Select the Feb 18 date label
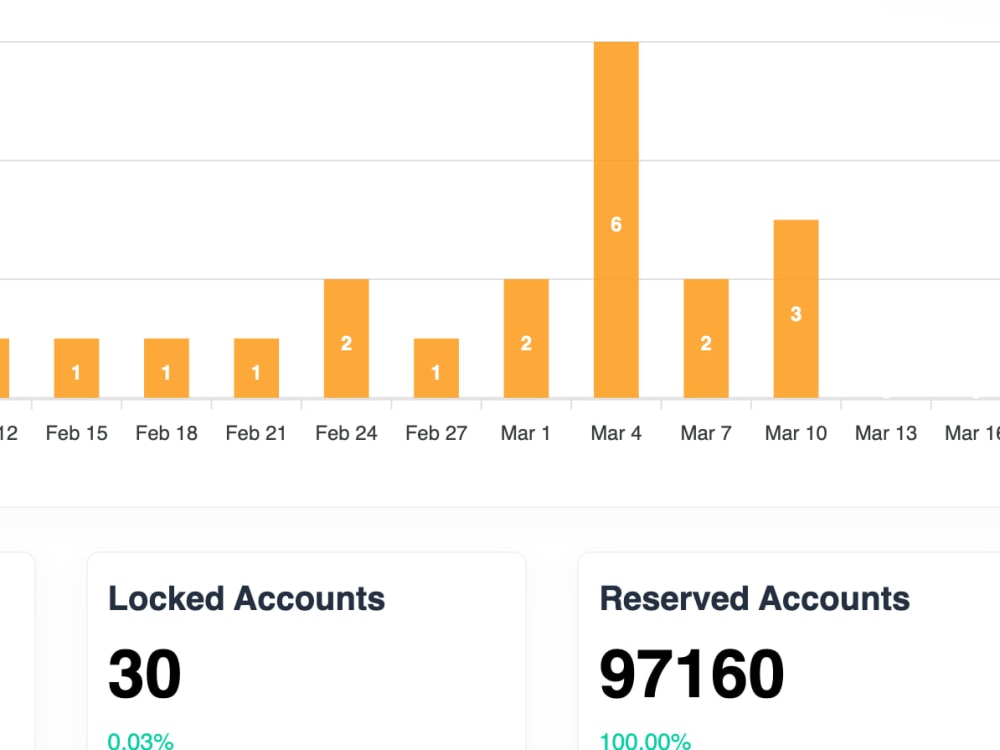The height and width of the screenshot is (750, 1000). tap(166, 432)
